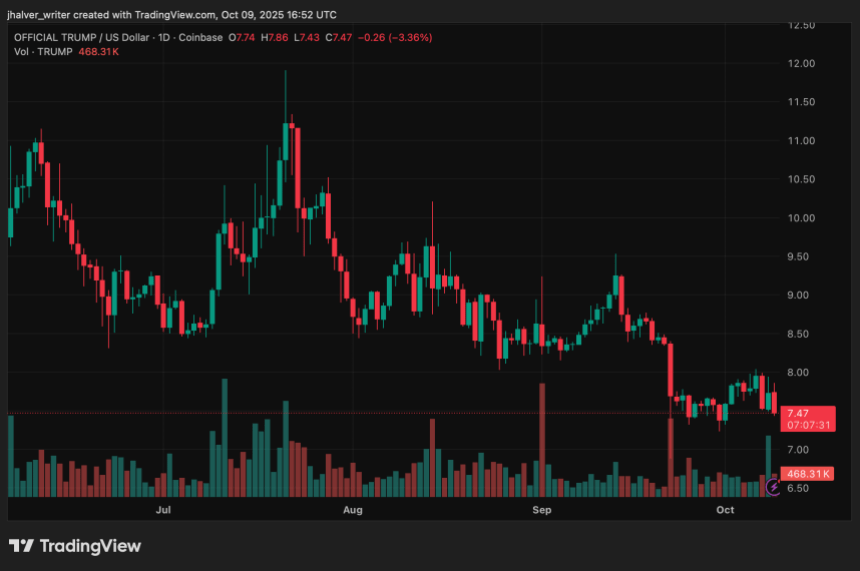This screenshot has width=860, height=571.
Task: Click the Jul label on the time axis
Action: tap(163, 510)
